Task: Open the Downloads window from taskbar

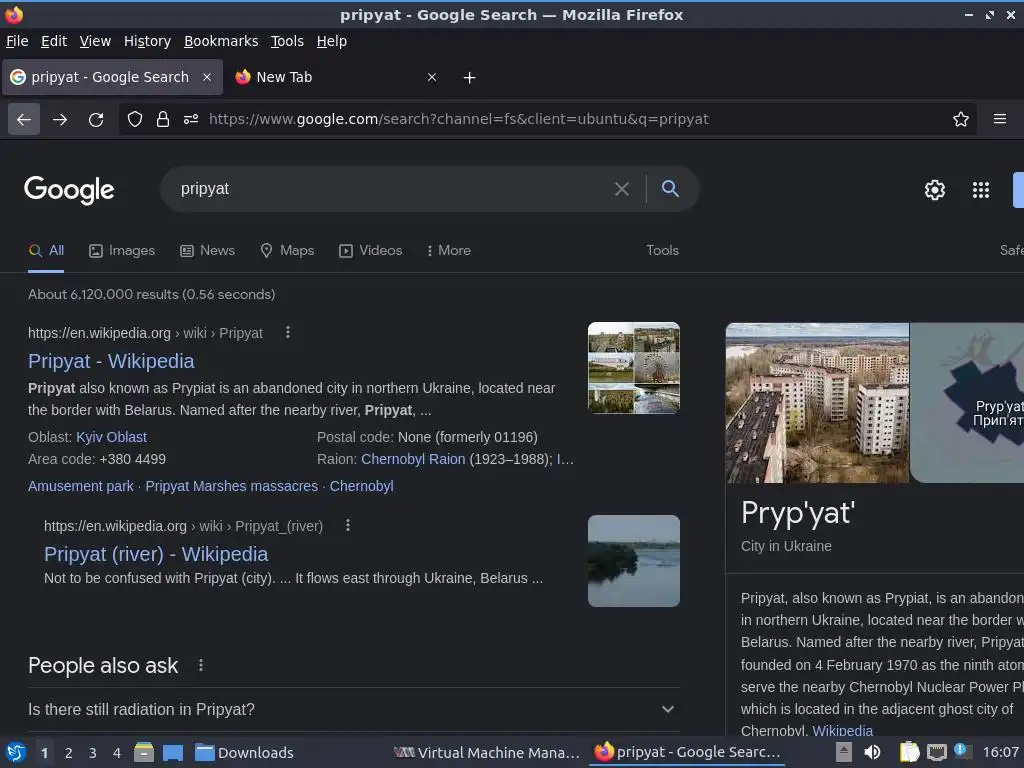Action: pos(244,753)
